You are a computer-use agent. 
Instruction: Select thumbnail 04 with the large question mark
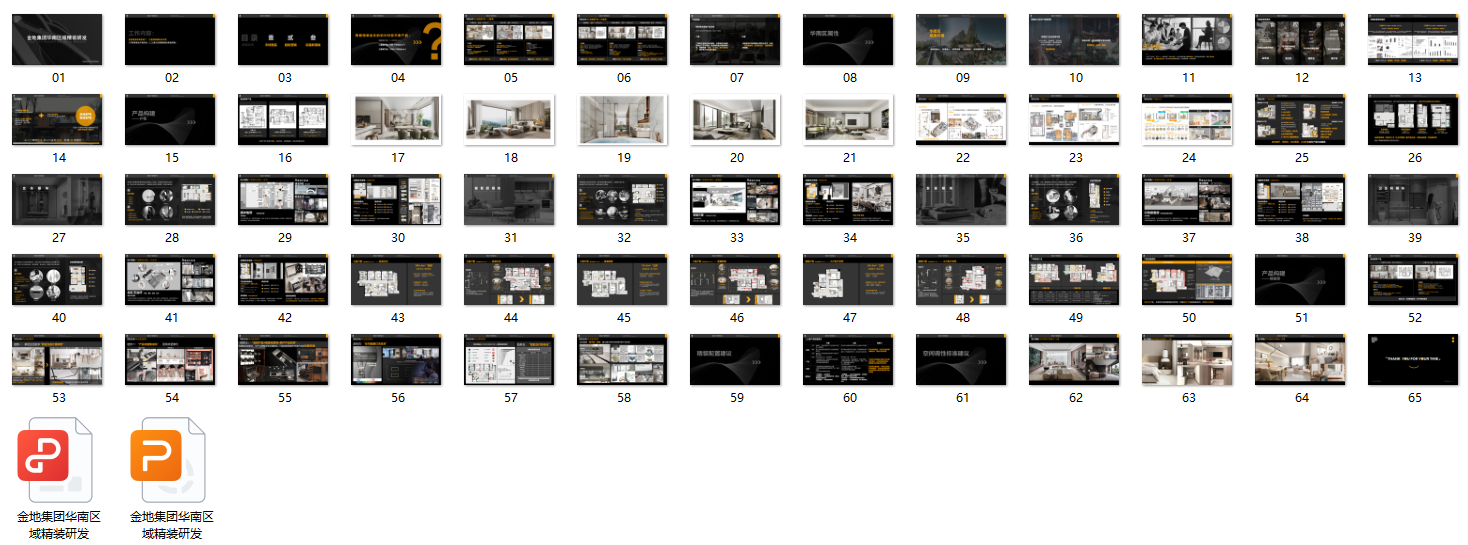(x=396, y=40)
